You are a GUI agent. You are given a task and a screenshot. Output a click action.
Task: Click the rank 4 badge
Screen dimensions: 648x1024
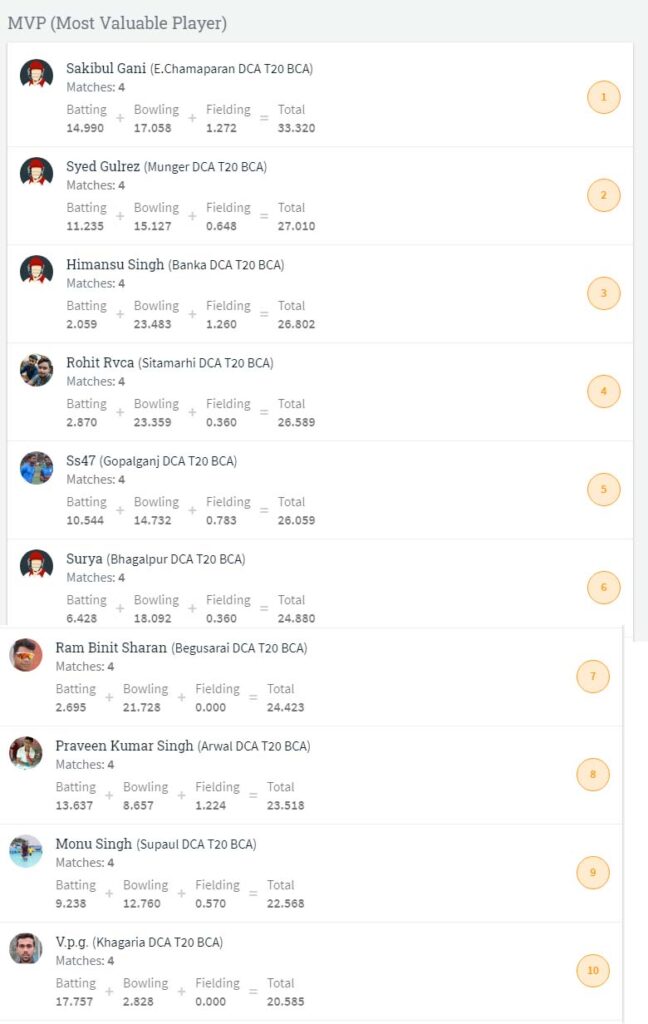pyautogui.click(x=603, y=391)
